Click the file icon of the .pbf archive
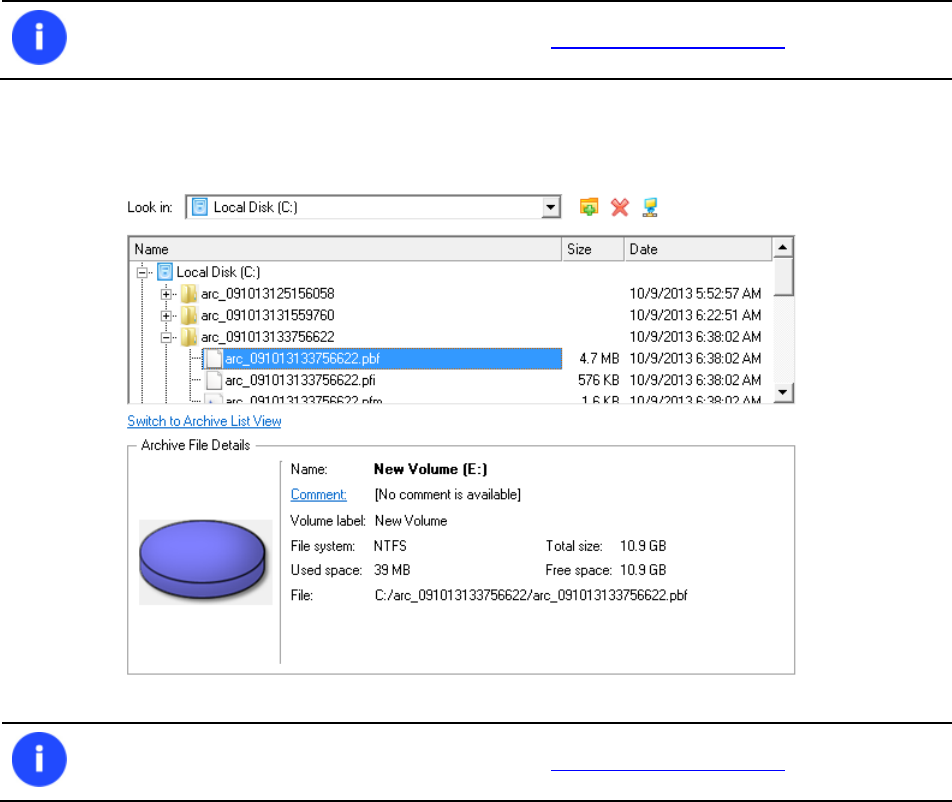The height and width of the screenshot is (802, 952). [x=214, y=359]
